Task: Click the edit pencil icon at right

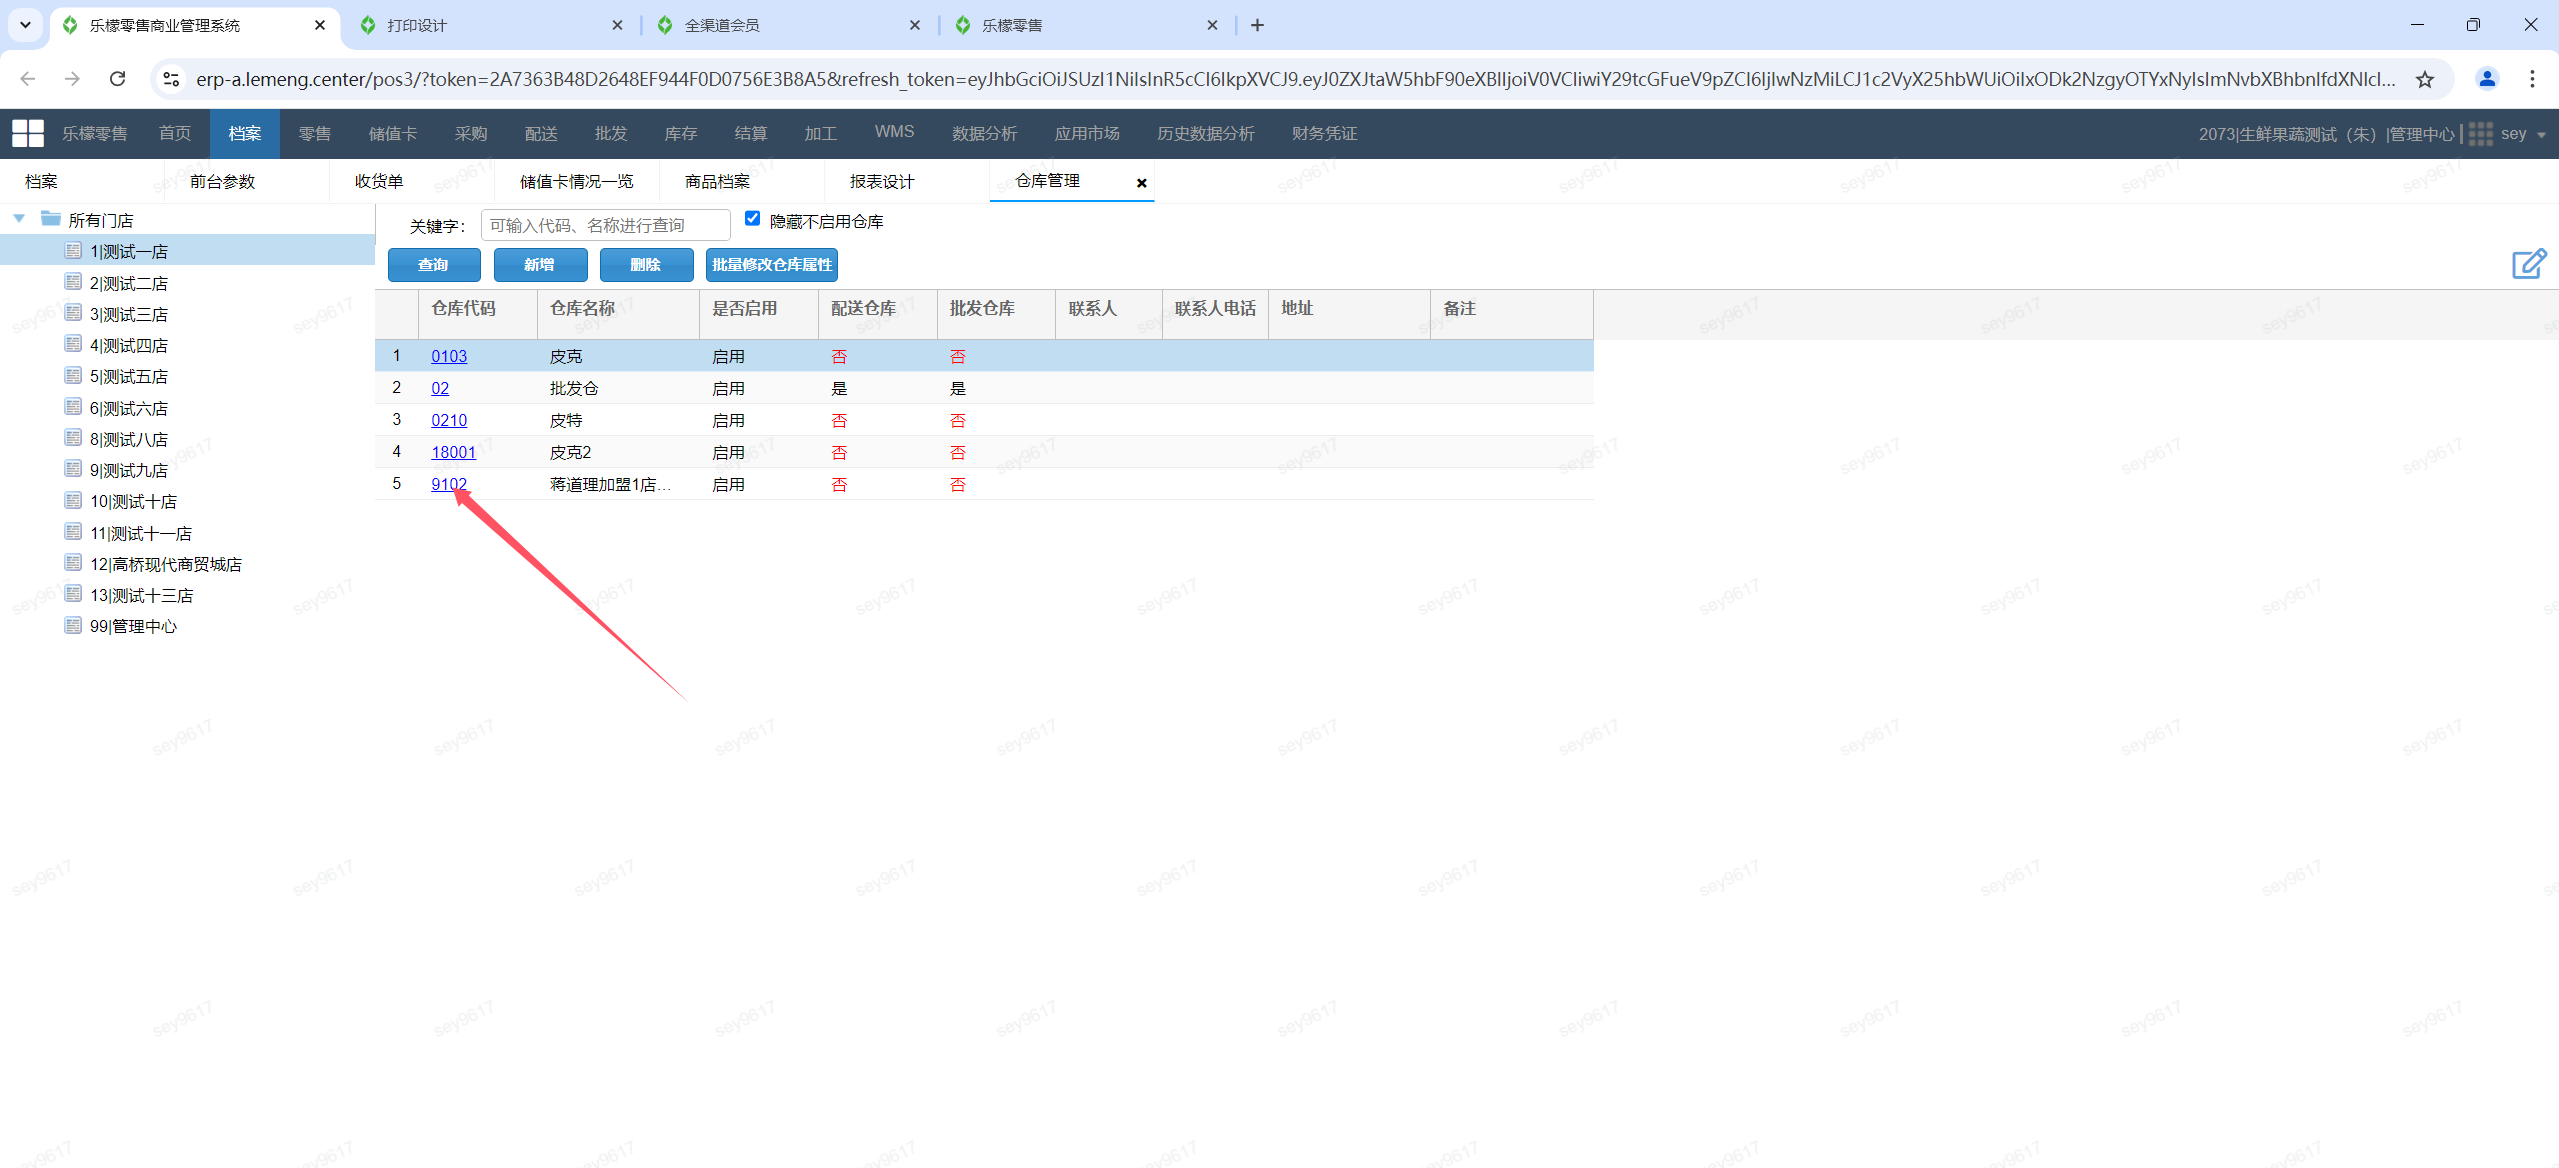Action: [2528, 264]
